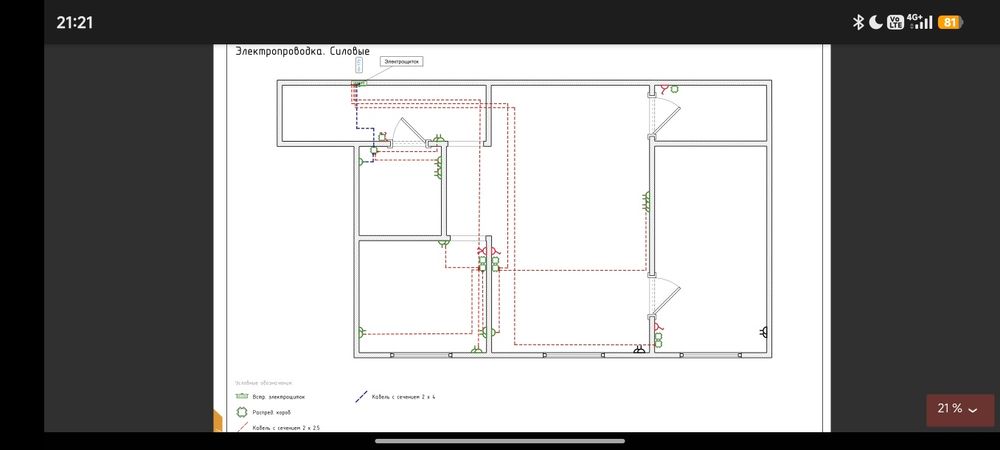Tap the legend text 'Встр. электрощиток'
The height and width of the screenshot is (450, 1000).
[279, 396]
